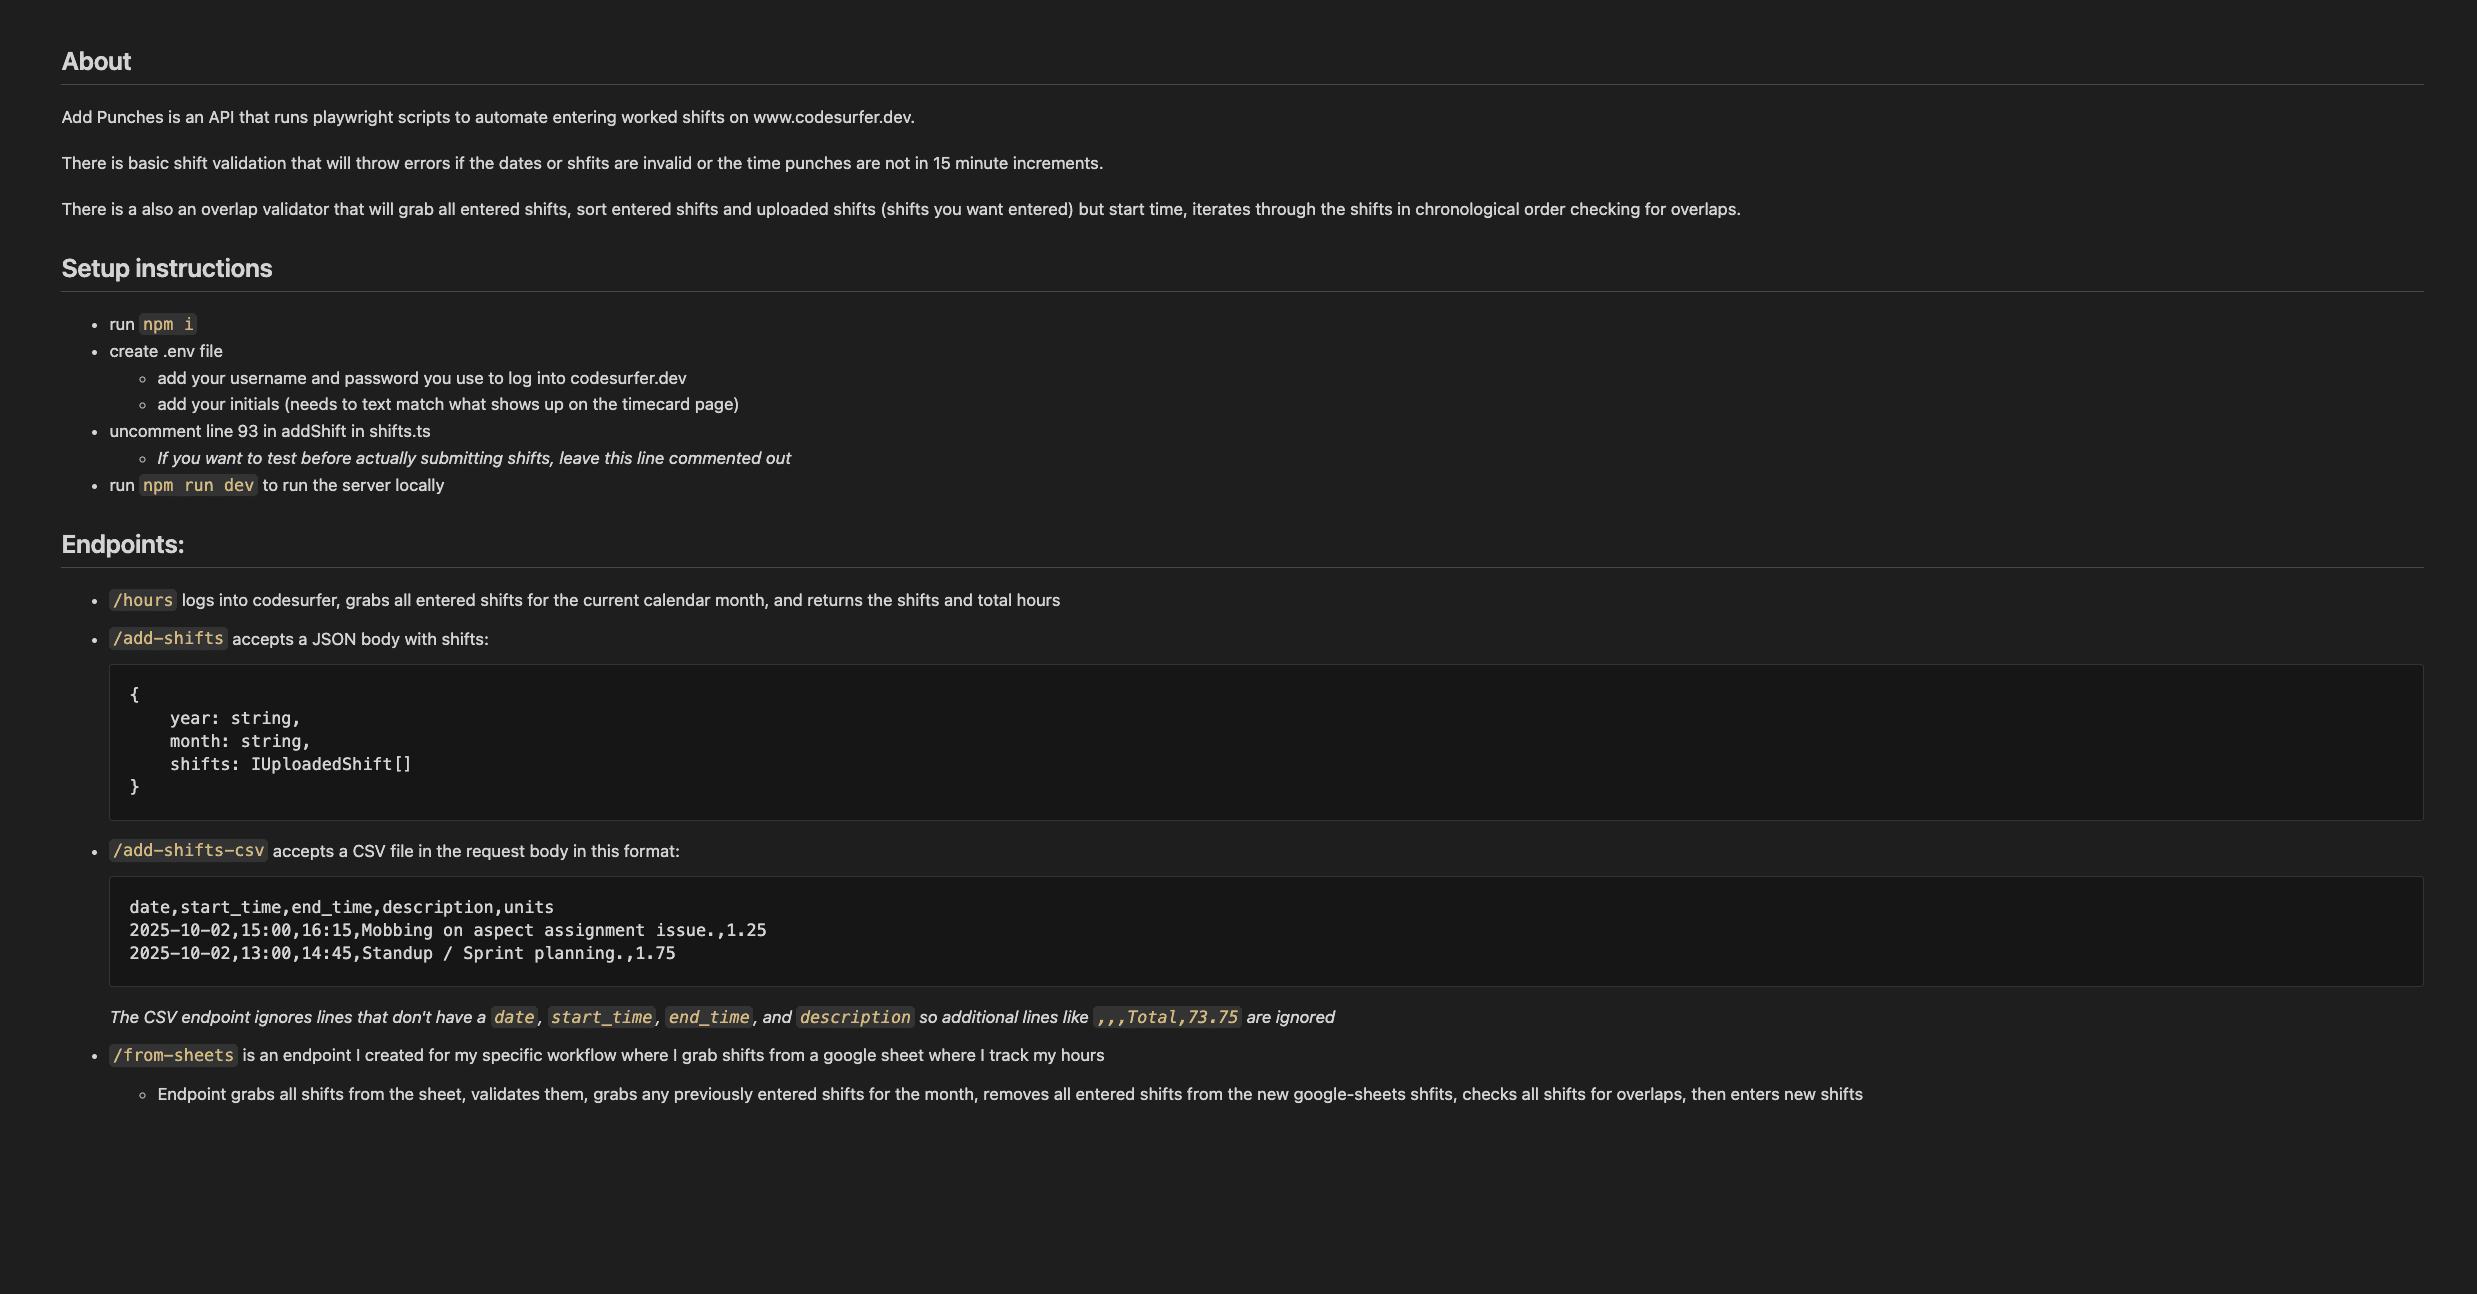The height and width of the screenshot is (1294, 2477).
Task: Click the "start_time" inline code in note
Action: point(601,1017)
